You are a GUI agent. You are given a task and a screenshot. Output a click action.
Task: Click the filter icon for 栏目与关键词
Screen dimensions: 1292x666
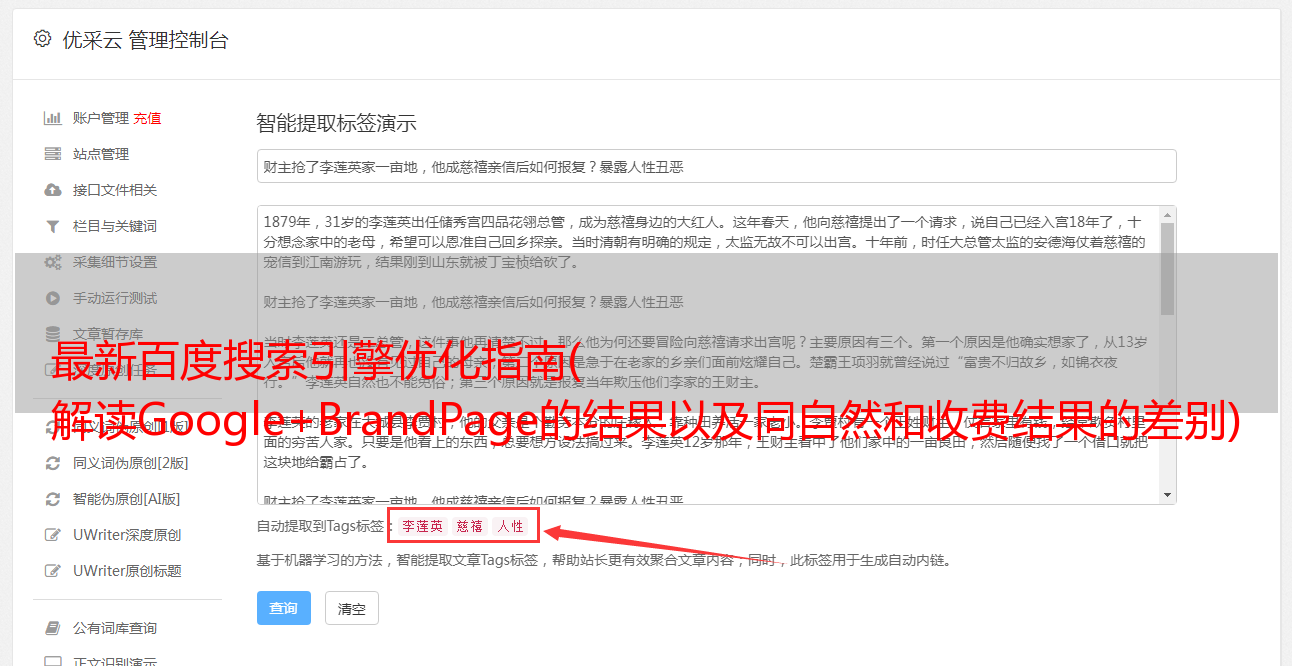[52, 226]
